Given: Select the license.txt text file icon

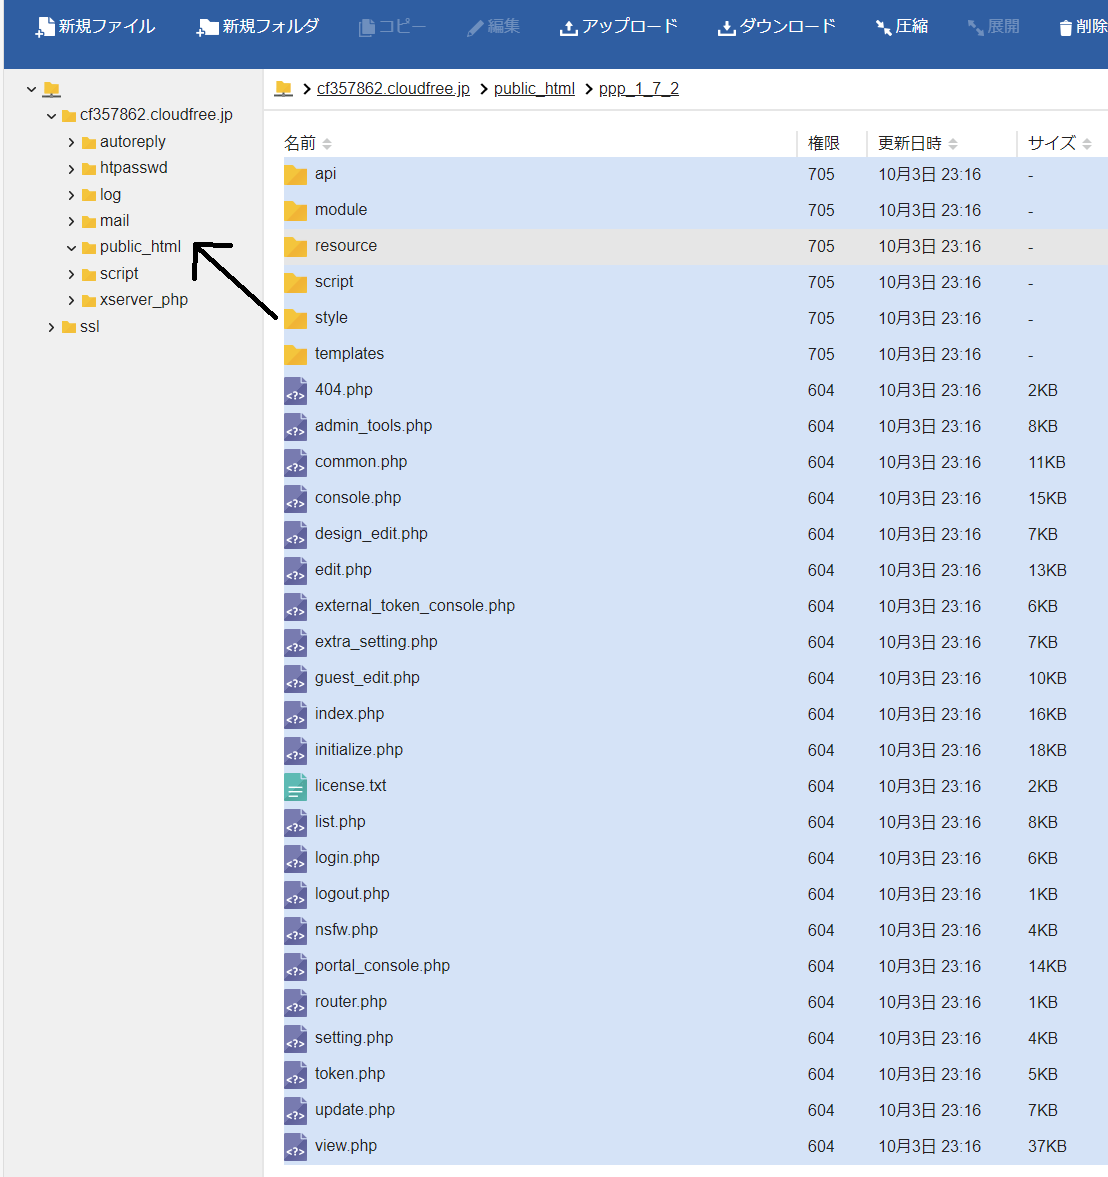Looking at the screenshot, I should pyautogui.click(x=295, y=787).
